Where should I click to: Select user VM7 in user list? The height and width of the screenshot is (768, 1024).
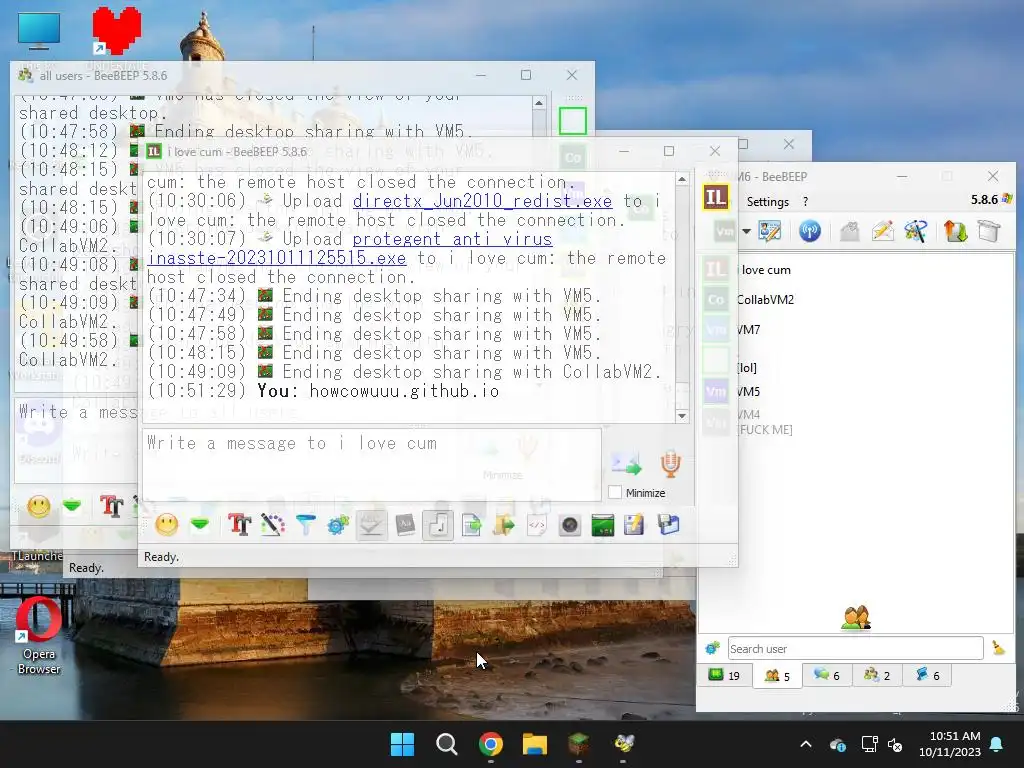[x=857, y=330]
